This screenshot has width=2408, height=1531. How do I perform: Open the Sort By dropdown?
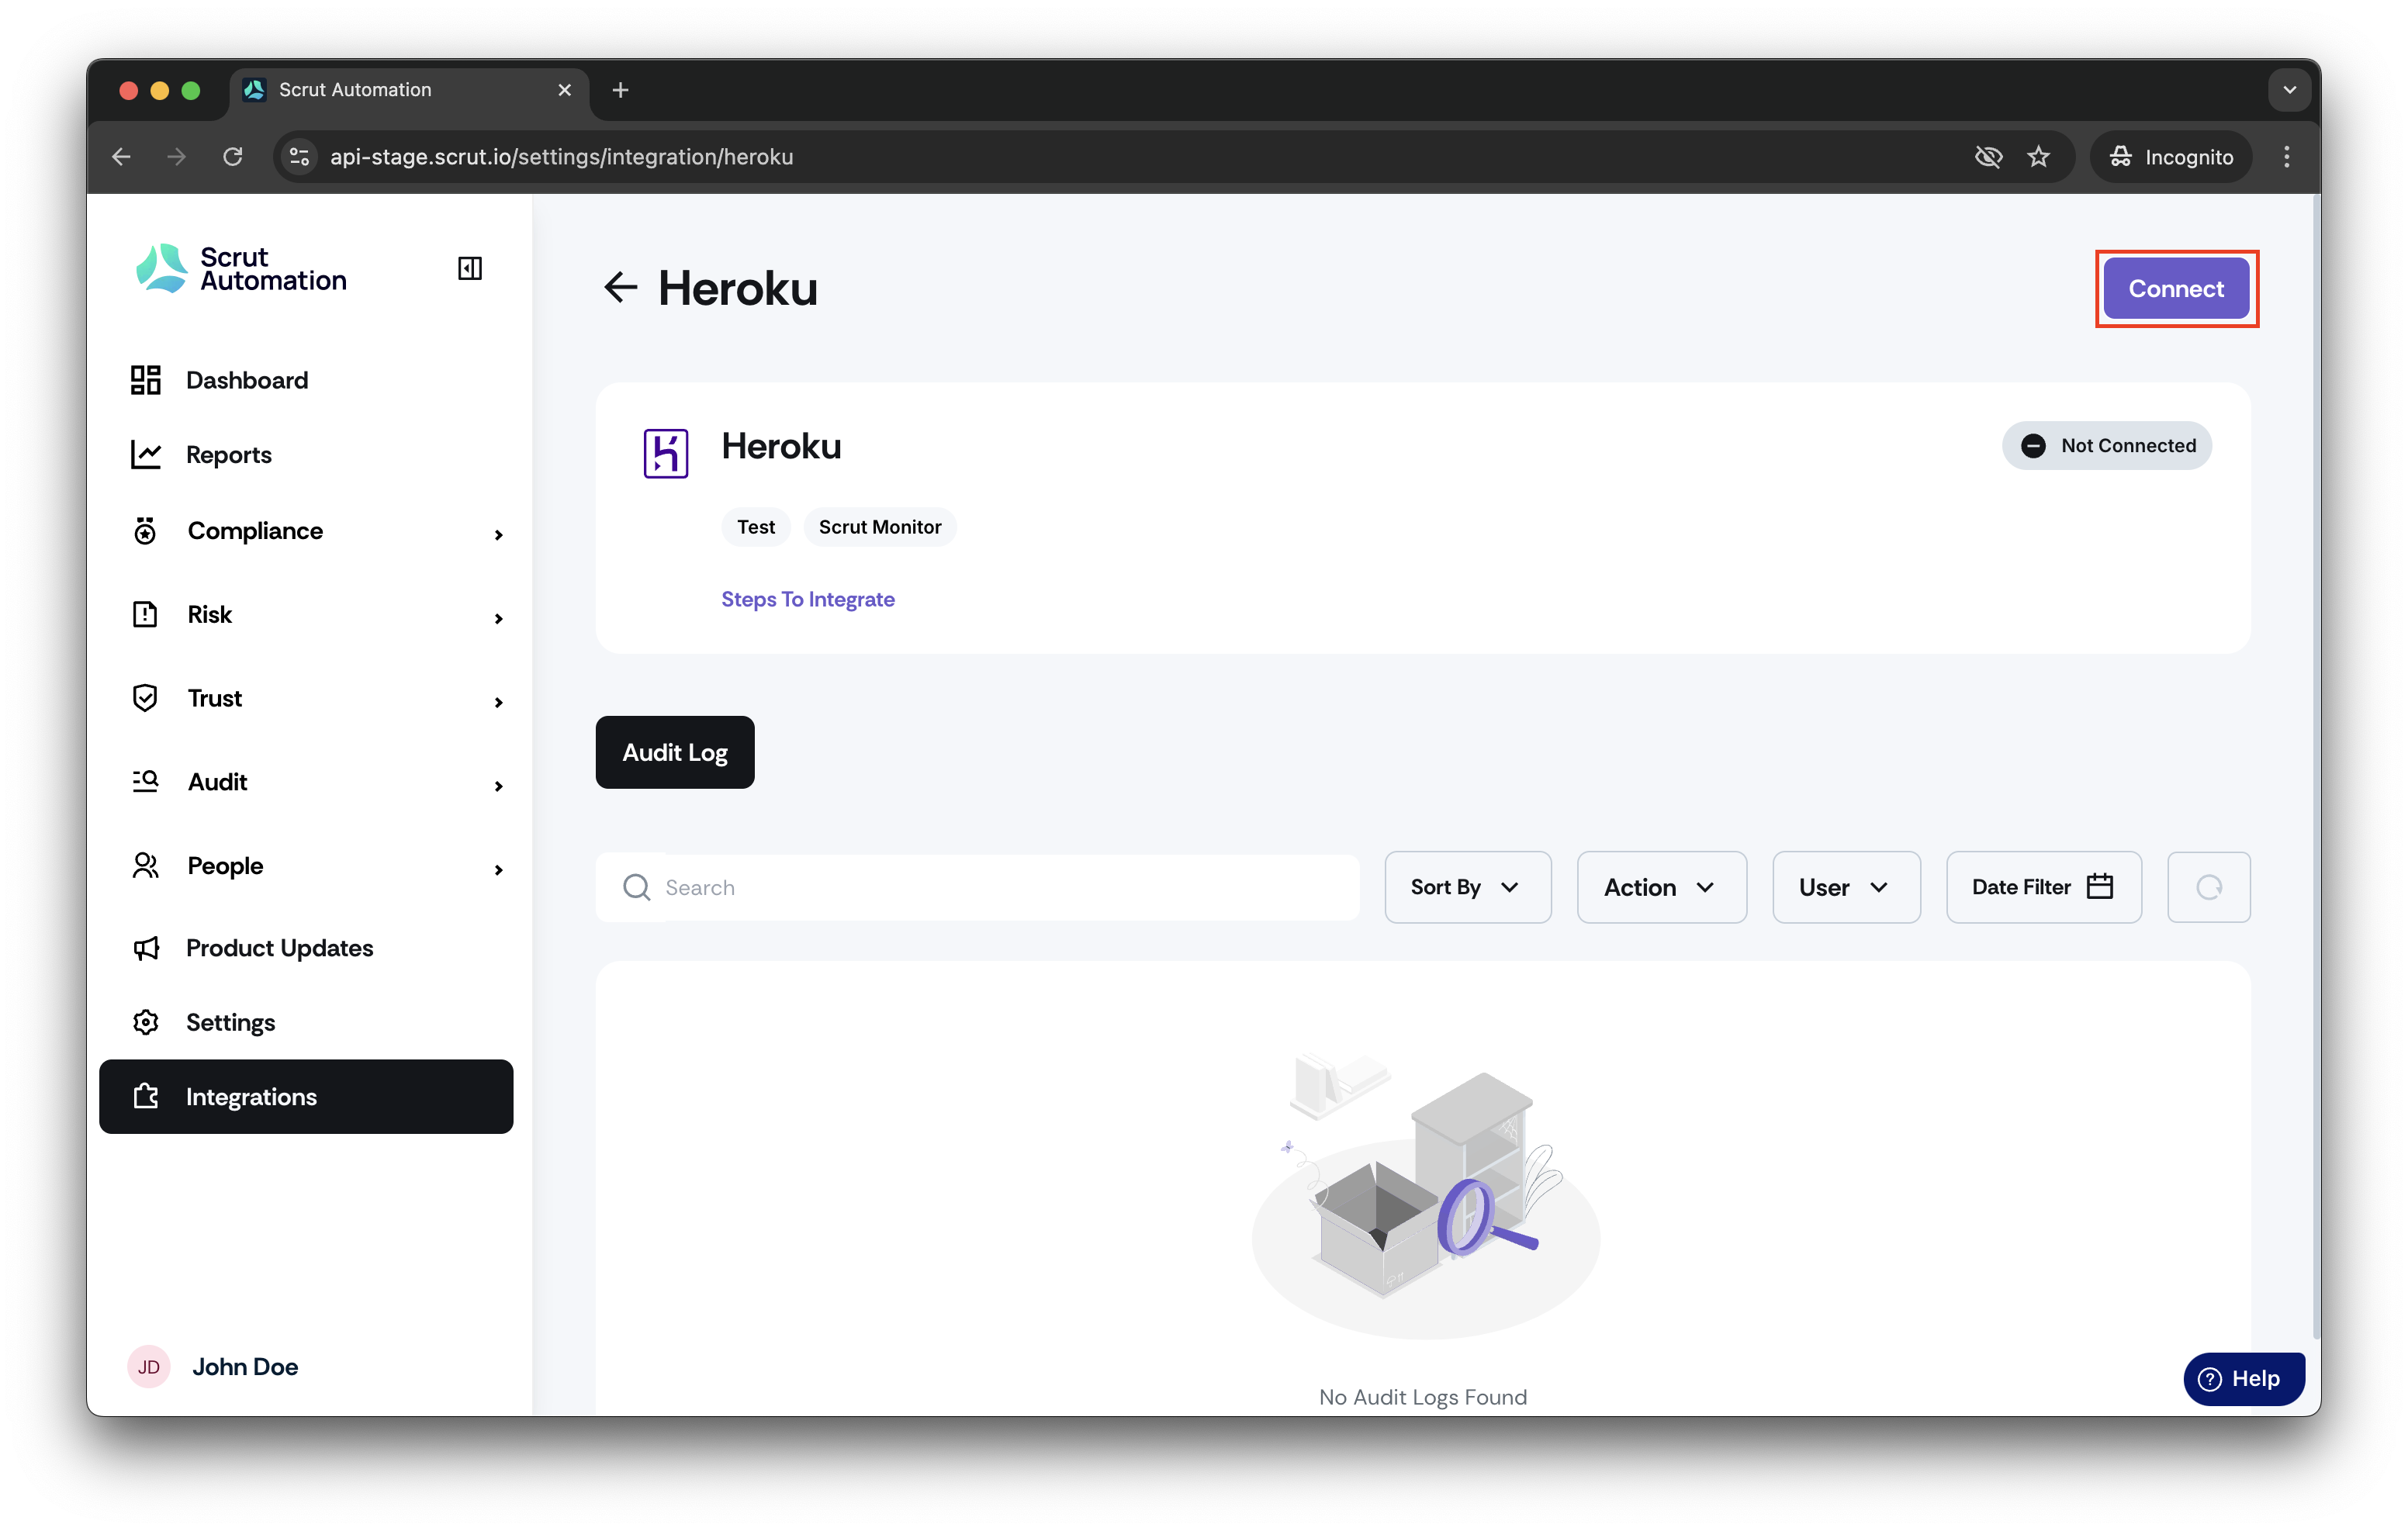pos(1467,887)
